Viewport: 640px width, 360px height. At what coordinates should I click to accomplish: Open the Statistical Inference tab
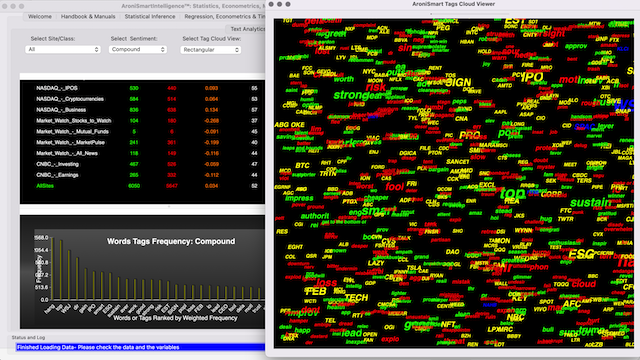[x=150, y=17]
